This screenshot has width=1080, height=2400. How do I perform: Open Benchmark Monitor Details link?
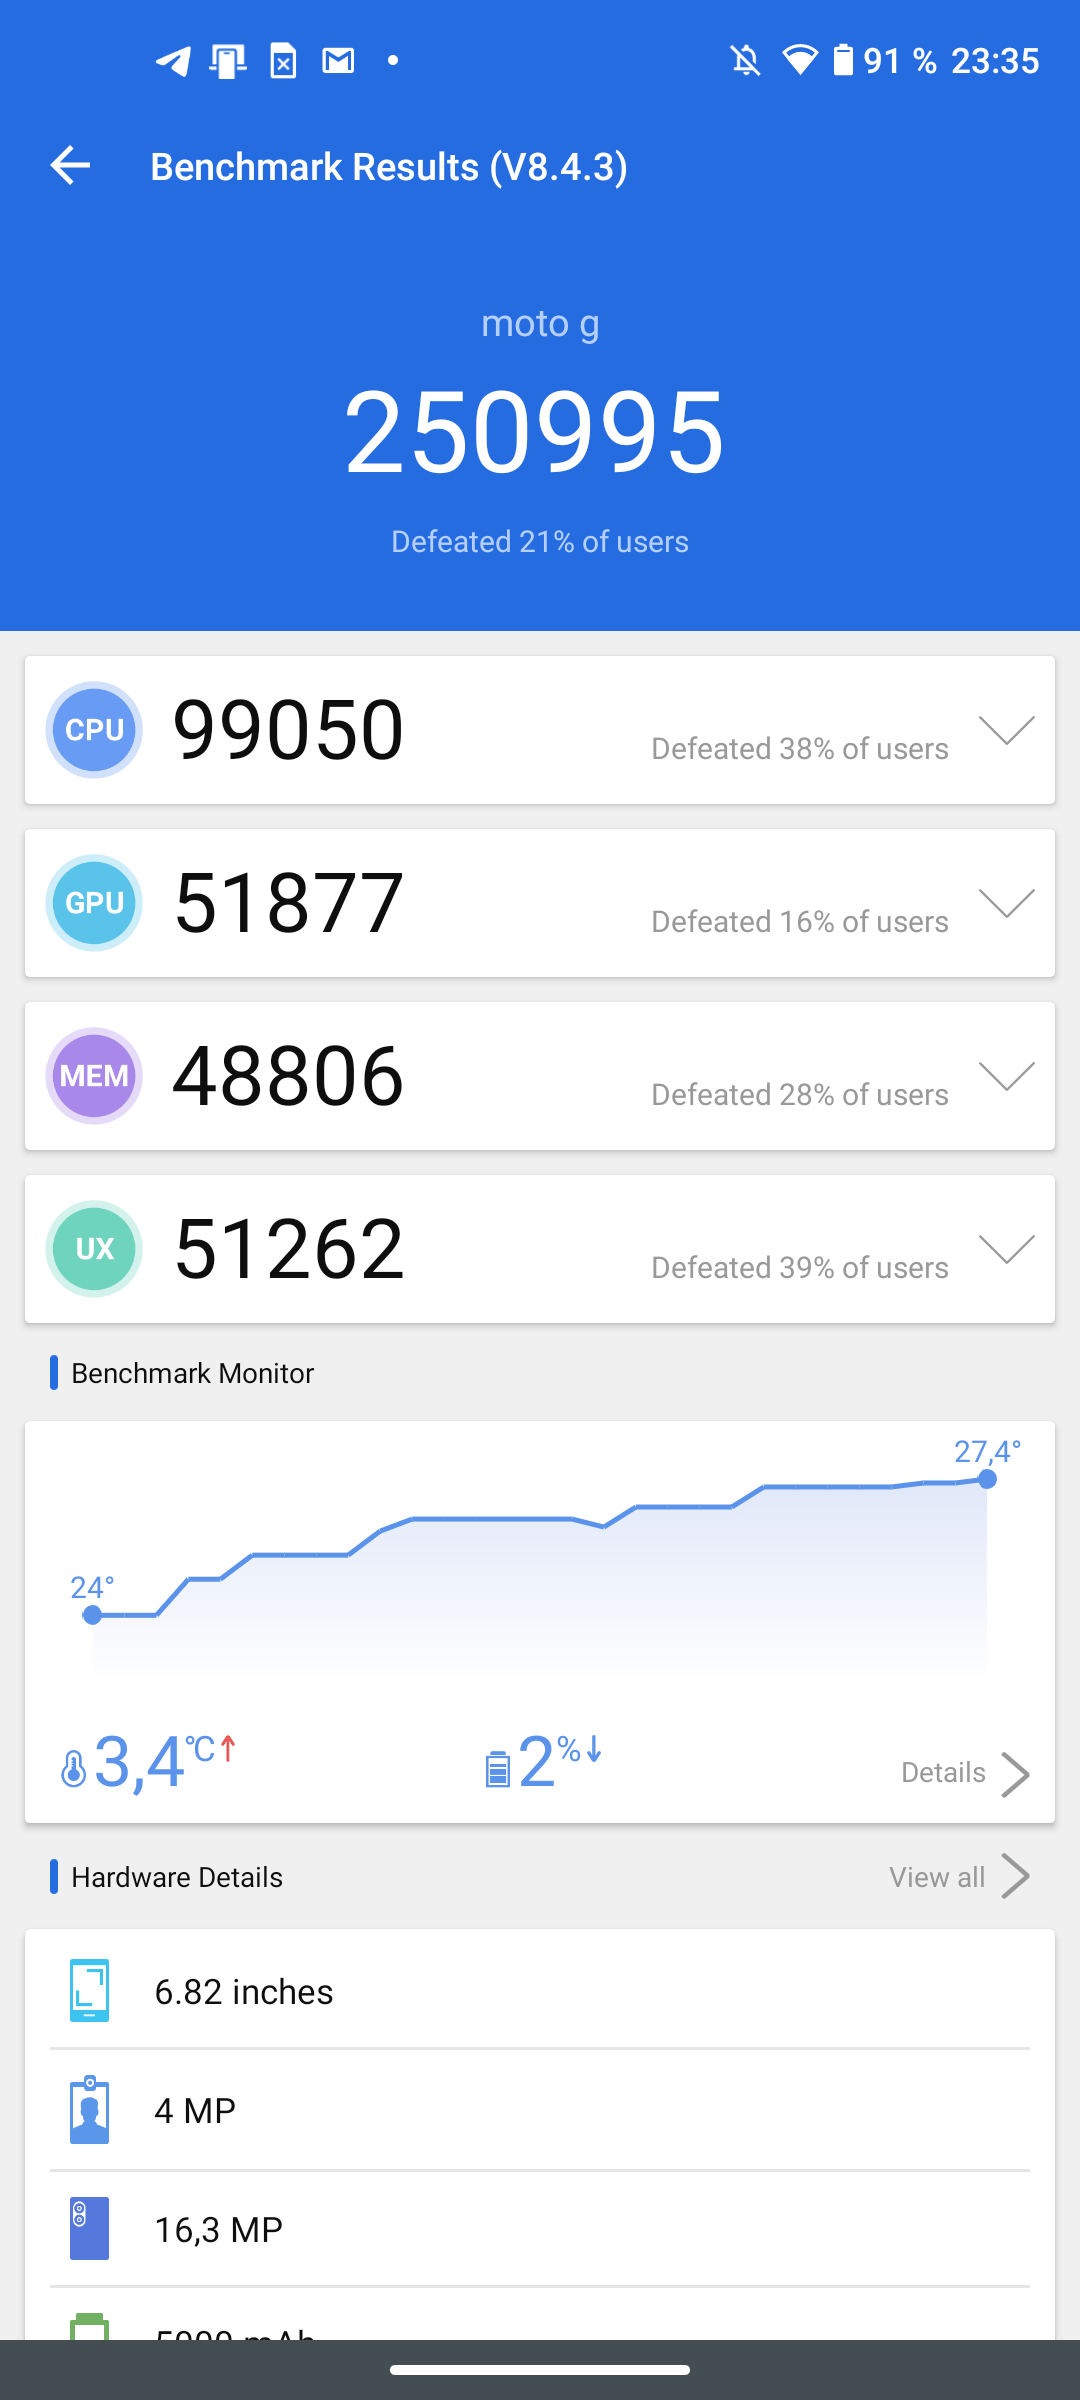coord(964,1773)
